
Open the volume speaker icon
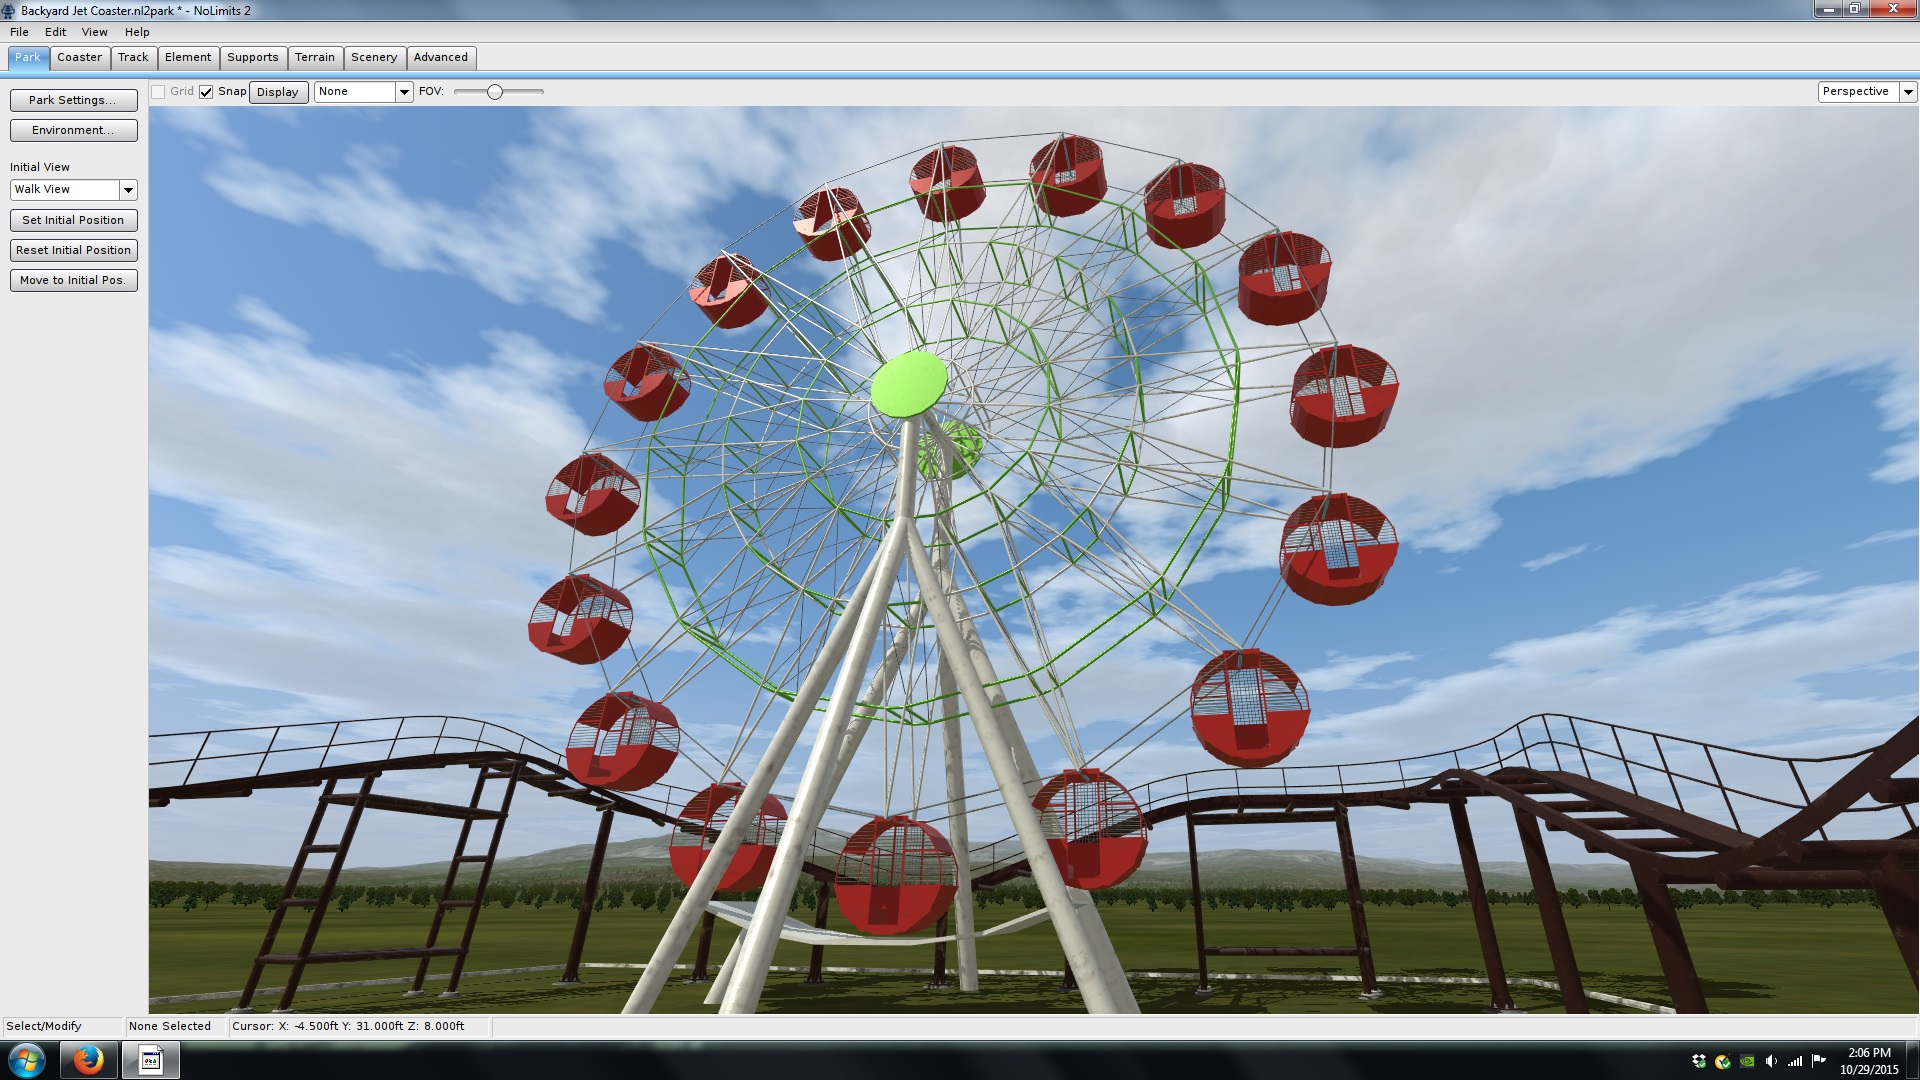pyautogui.click(x=1771, y=1061)
